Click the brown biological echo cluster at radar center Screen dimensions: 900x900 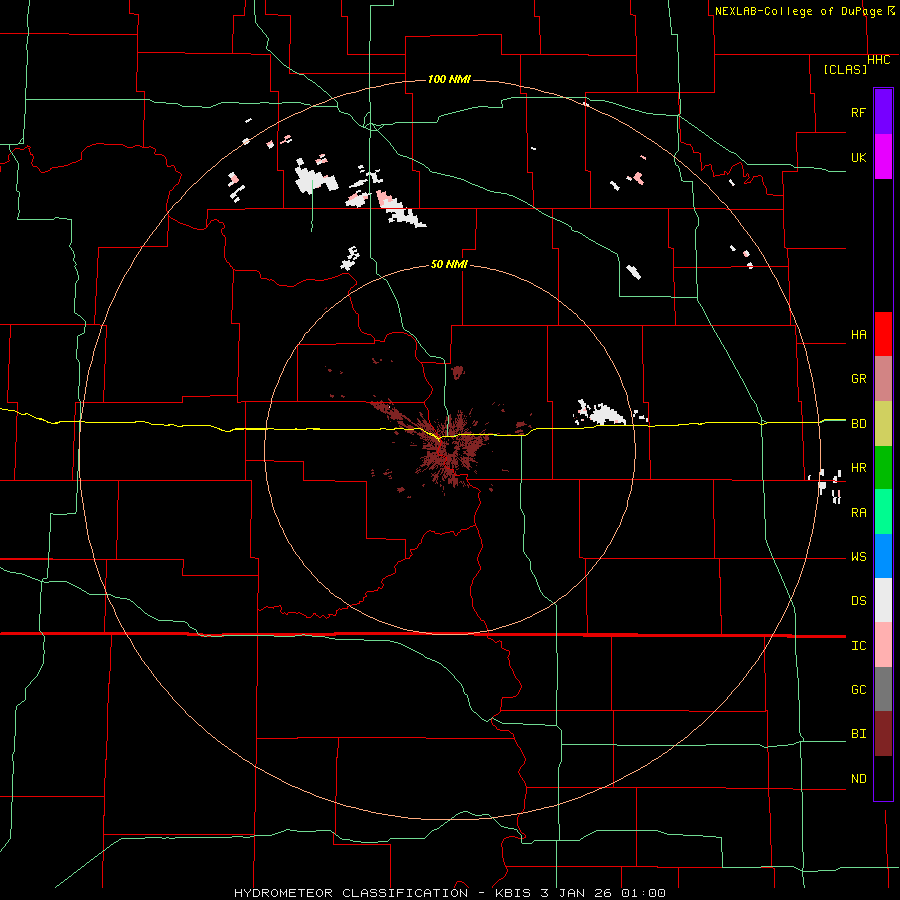pos(451,451)
